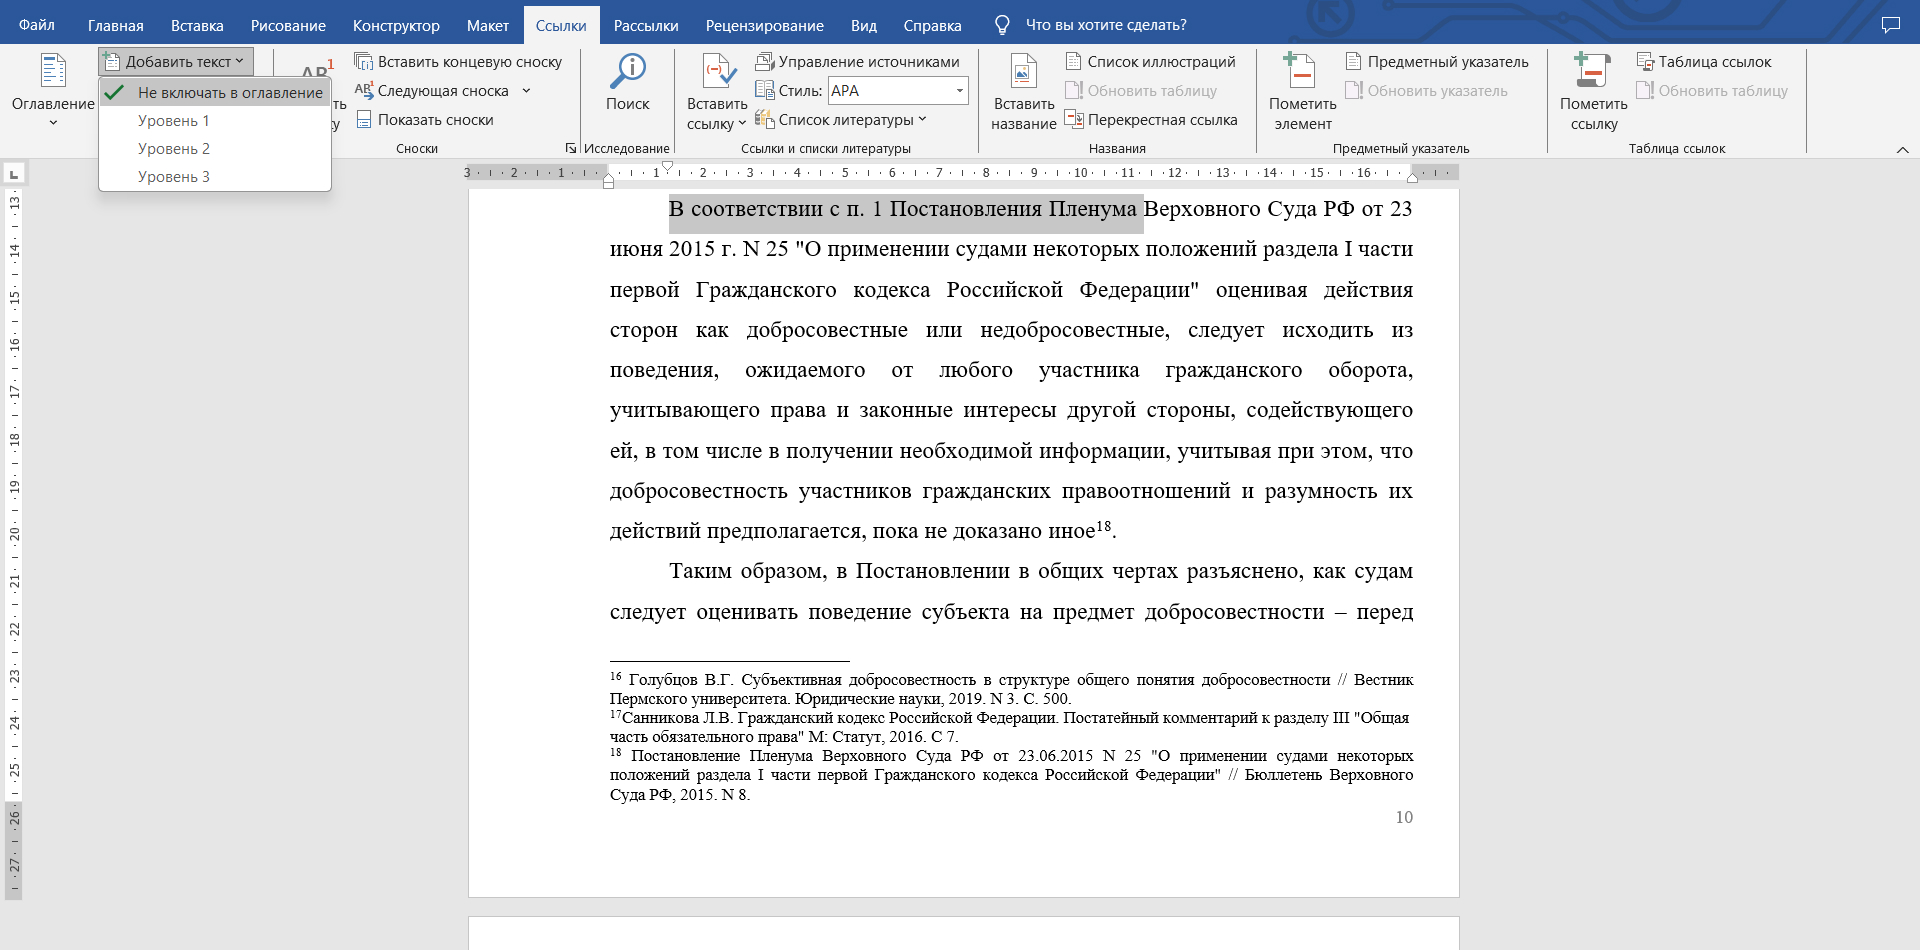
Task: Click the lightbulb tell-me icon
Action: [1002, 25]
